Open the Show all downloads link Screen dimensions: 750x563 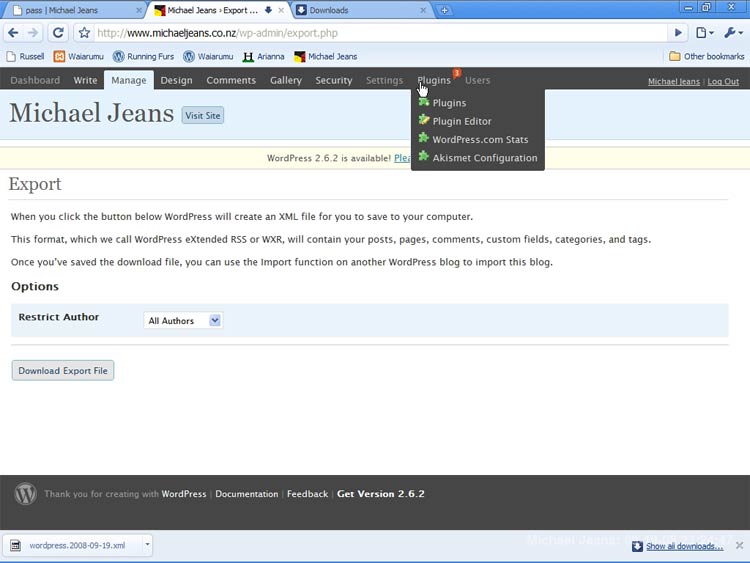684,546
